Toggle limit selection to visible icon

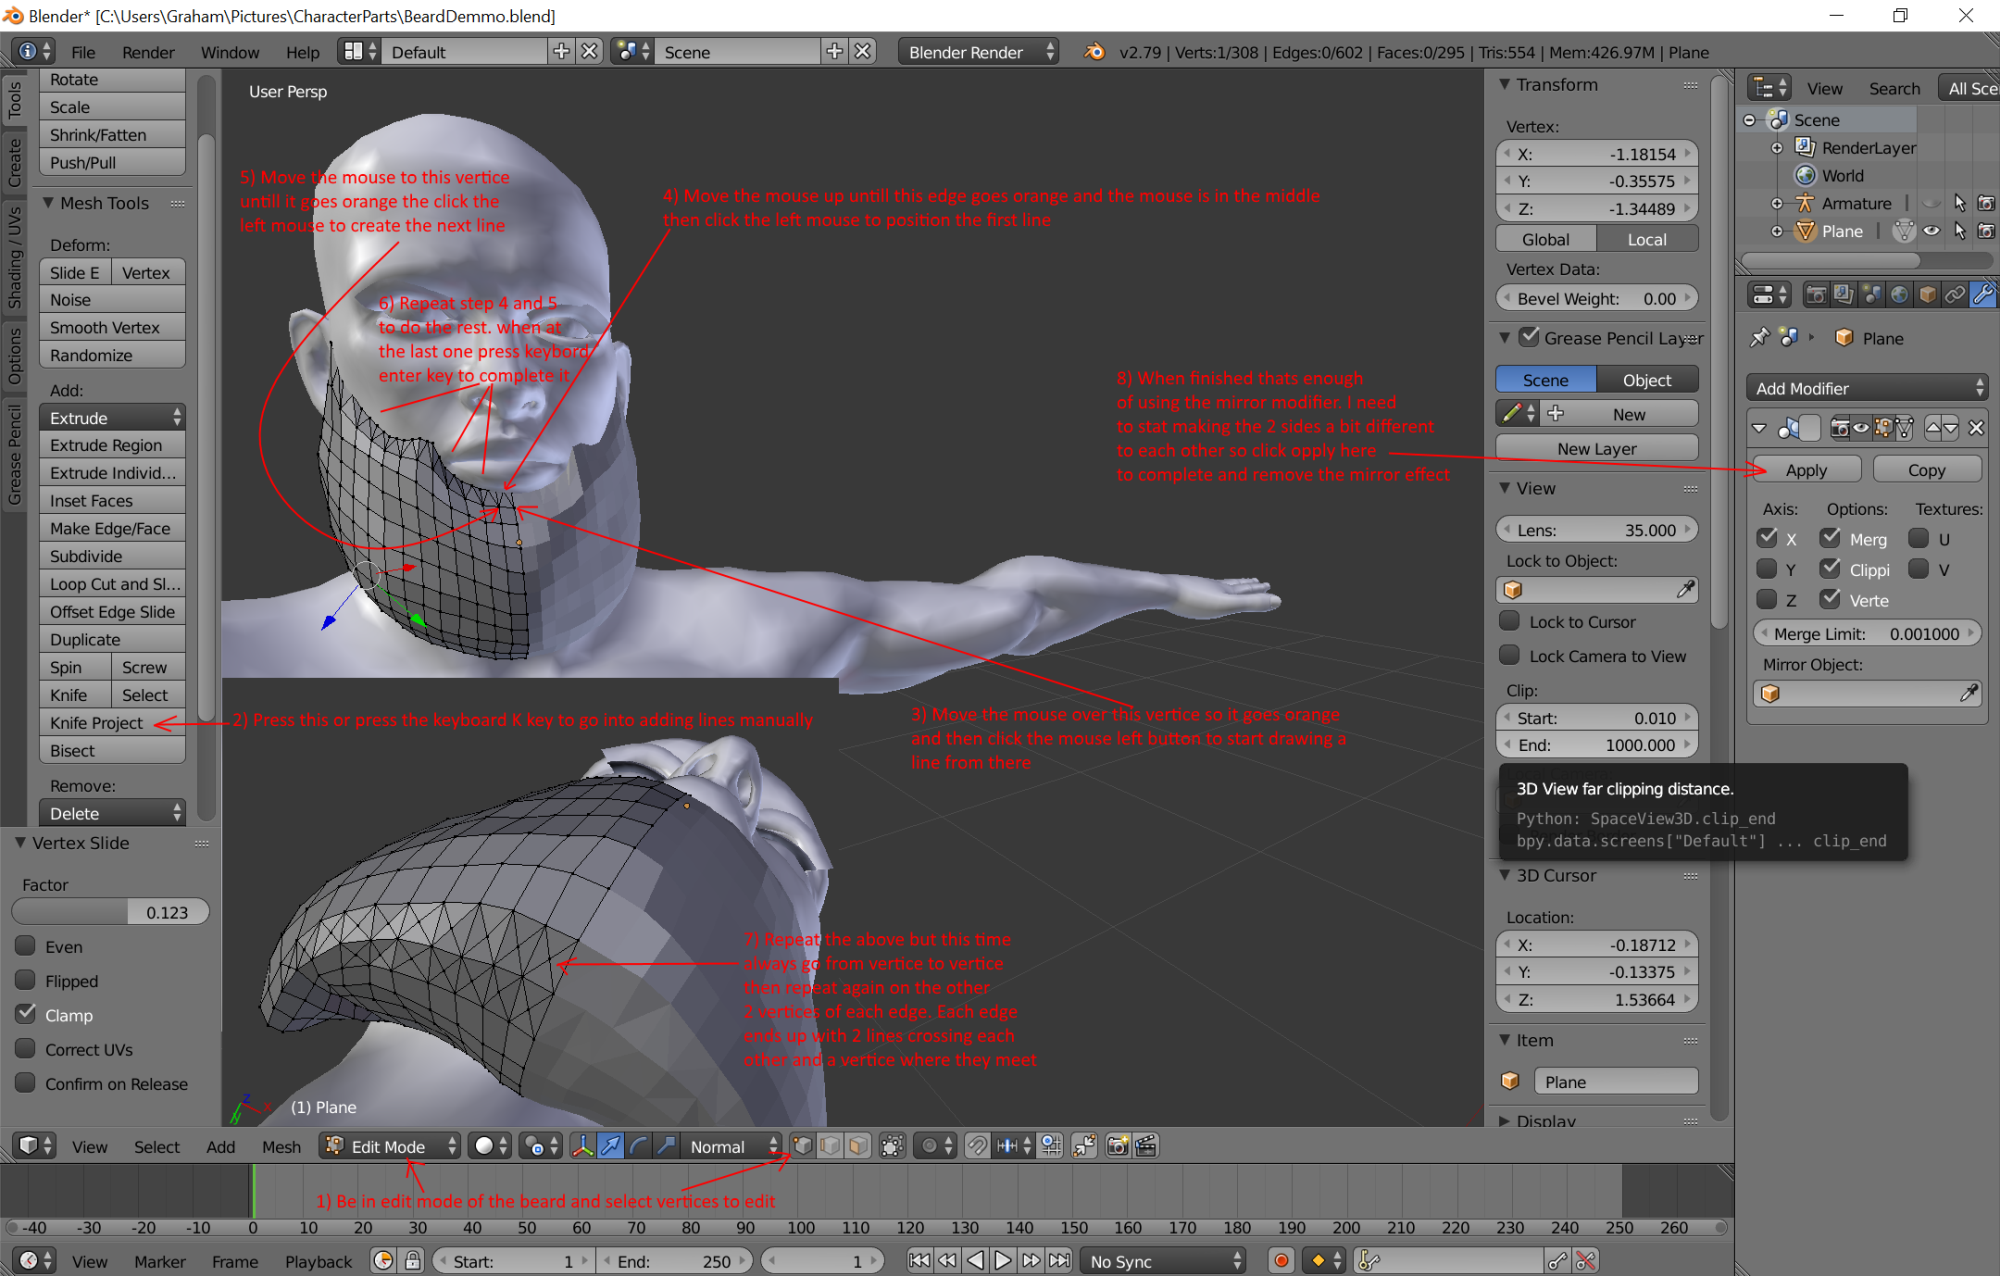point(892,1146)
